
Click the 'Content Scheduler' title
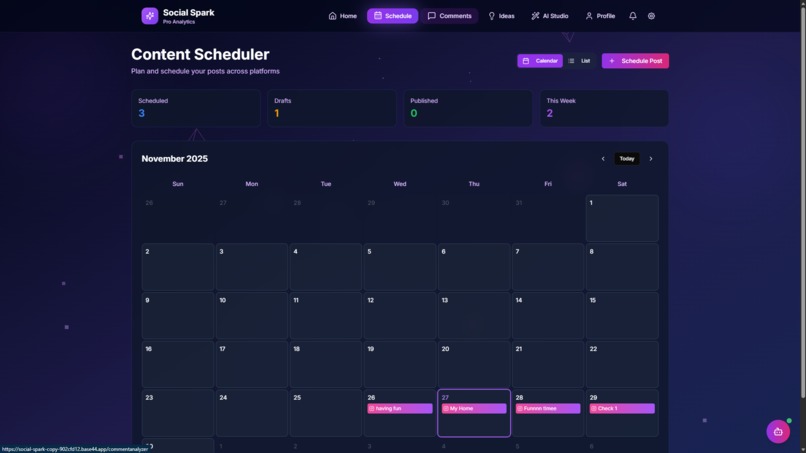(200, 54)
